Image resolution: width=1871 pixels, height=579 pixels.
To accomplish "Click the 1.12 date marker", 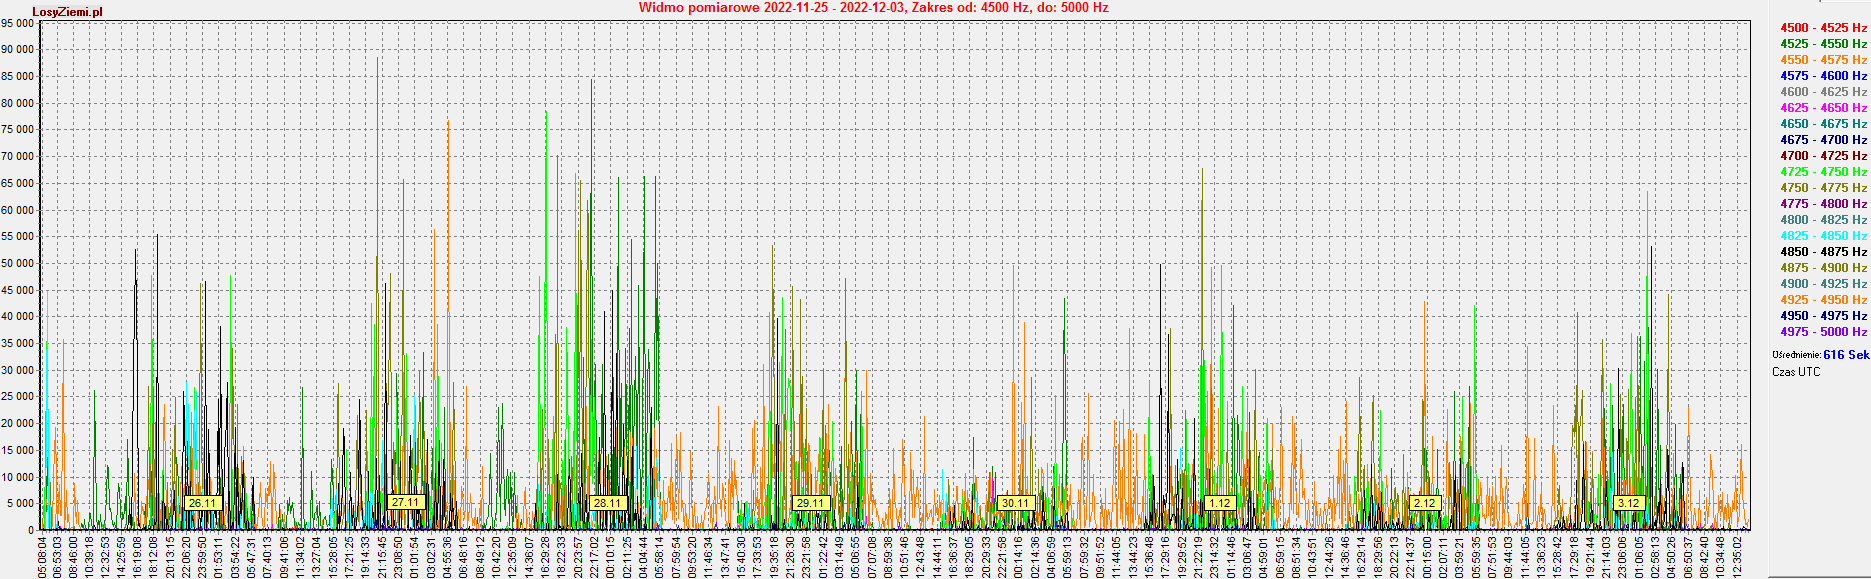I will click(x=1219, y=503).
